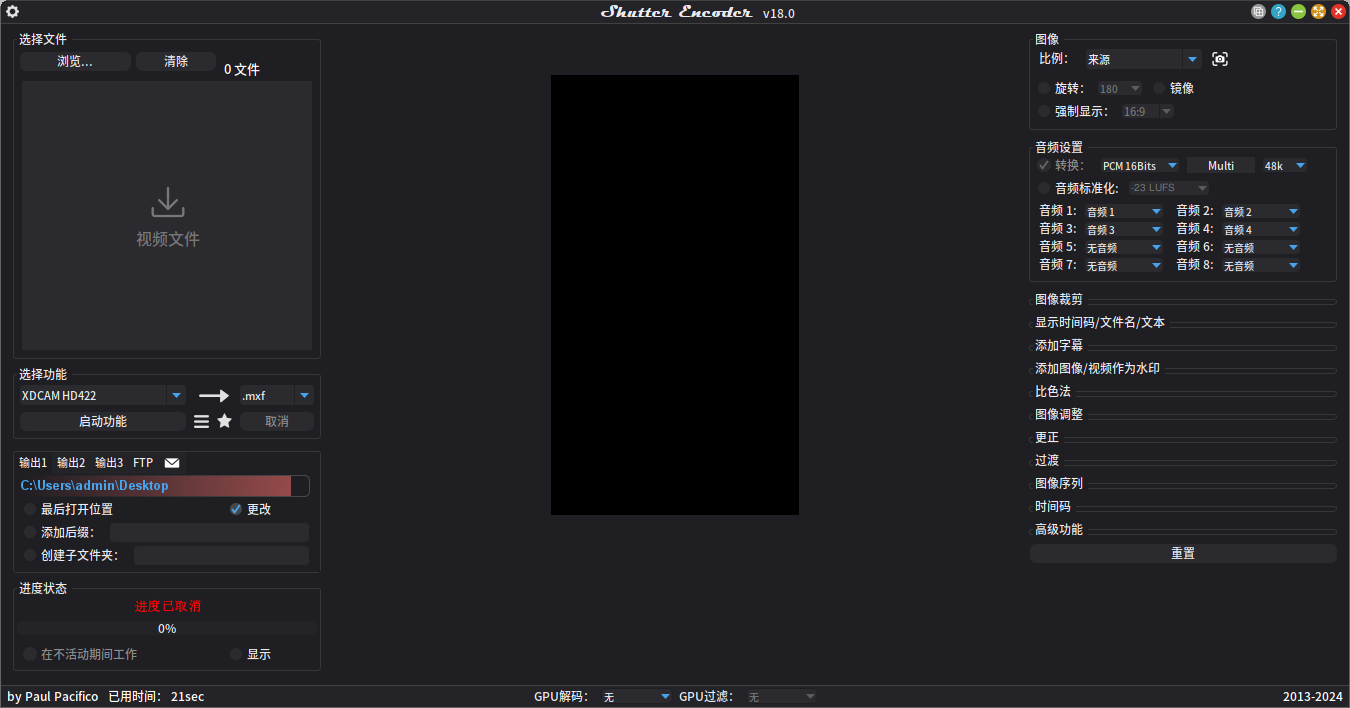Open the XDCAM HD422 function dropdown

(100, 395)
